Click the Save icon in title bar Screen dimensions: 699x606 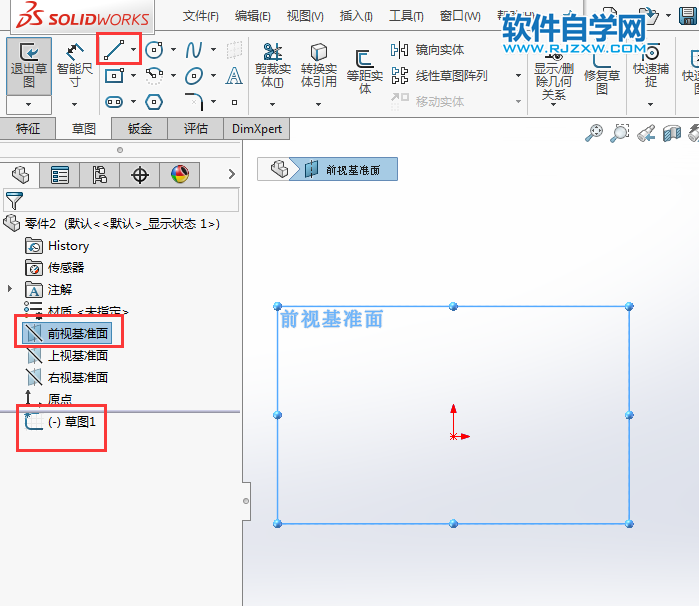[x=688, y=16]
